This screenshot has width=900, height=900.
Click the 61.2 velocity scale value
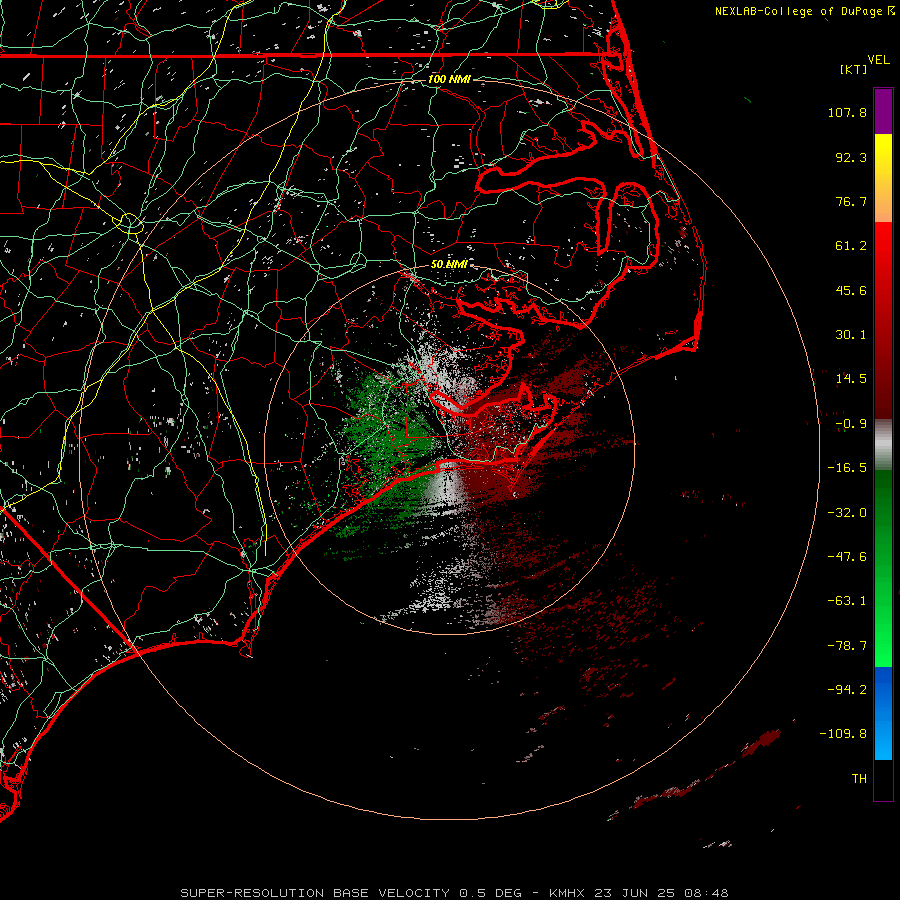[x=851, y=246]
